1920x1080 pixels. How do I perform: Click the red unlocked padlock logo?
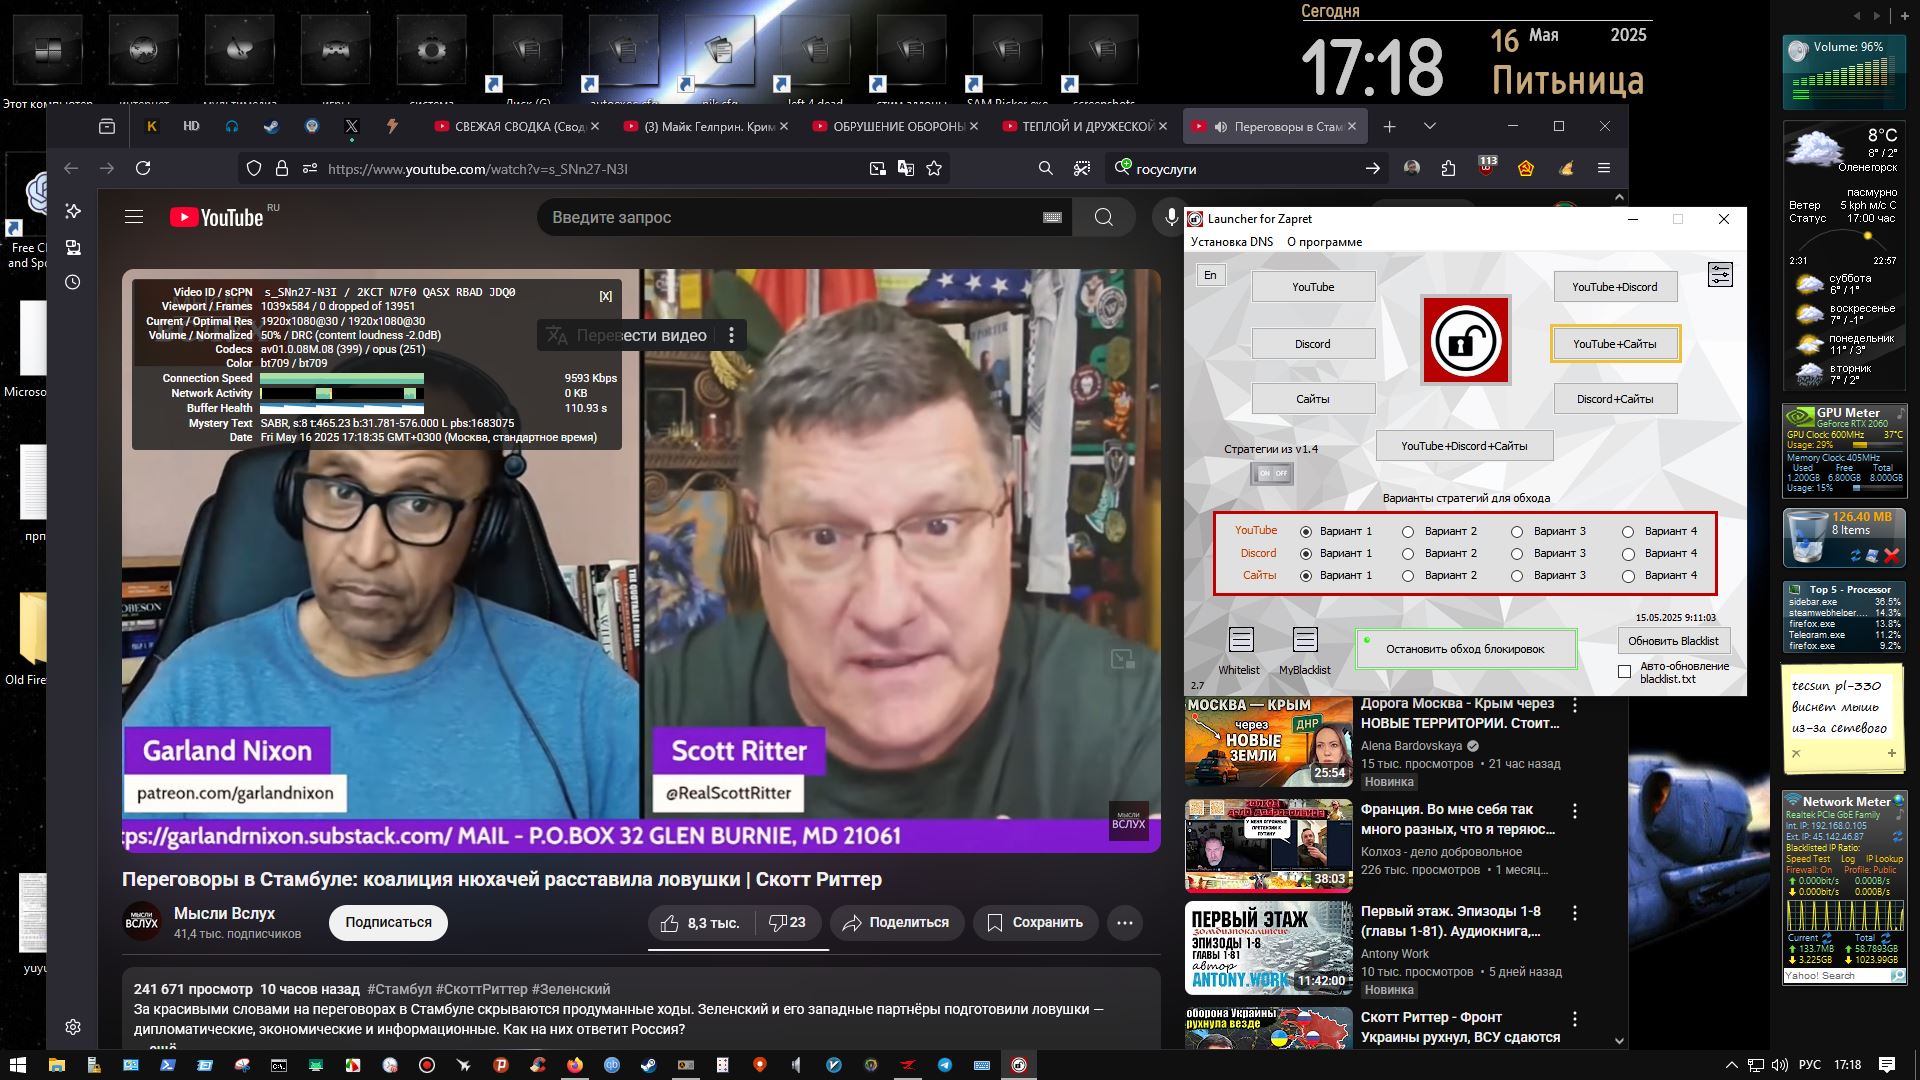coord(1465,341)
